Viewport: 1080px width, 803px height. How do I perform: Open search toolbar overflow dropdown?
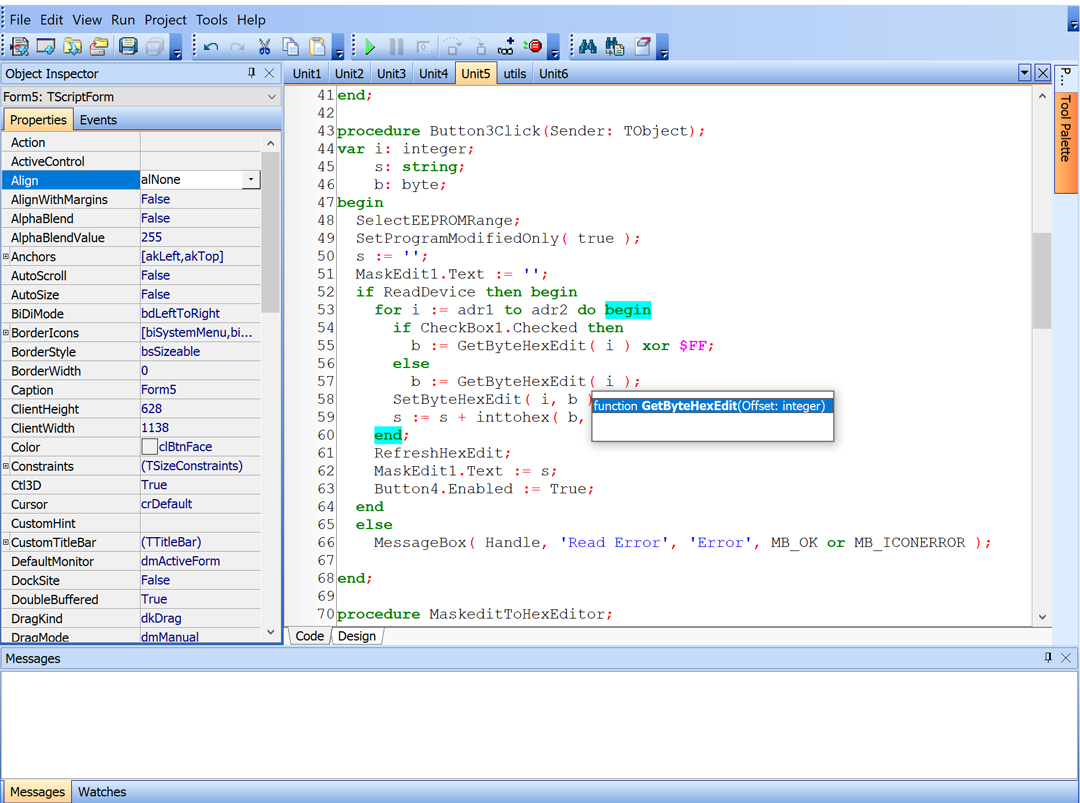663,48
